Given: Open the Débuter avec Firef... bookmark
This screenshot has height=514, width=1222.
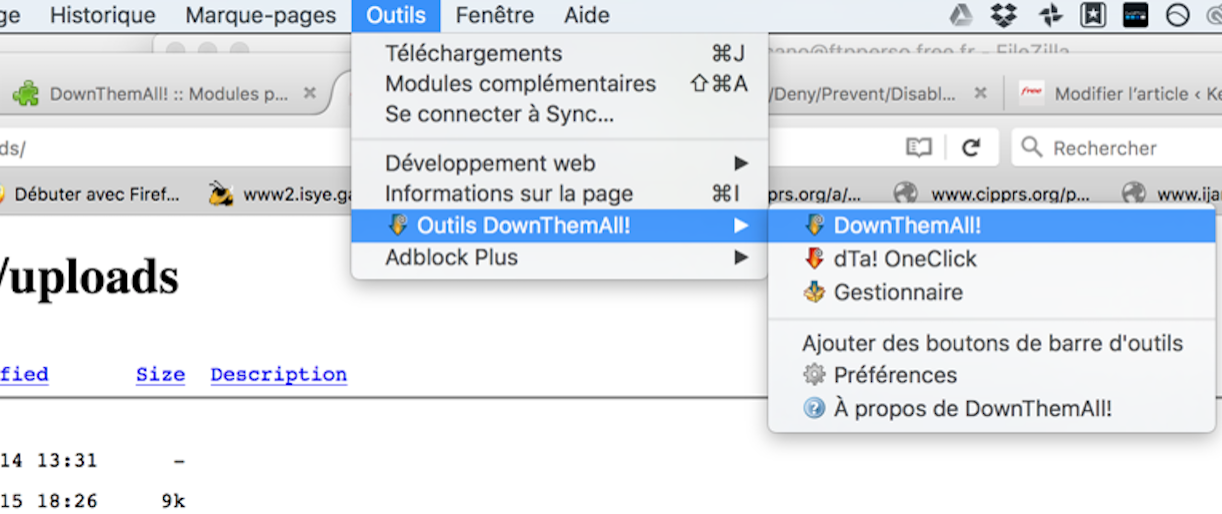Looking at the screenshot, I should [89, 194].
